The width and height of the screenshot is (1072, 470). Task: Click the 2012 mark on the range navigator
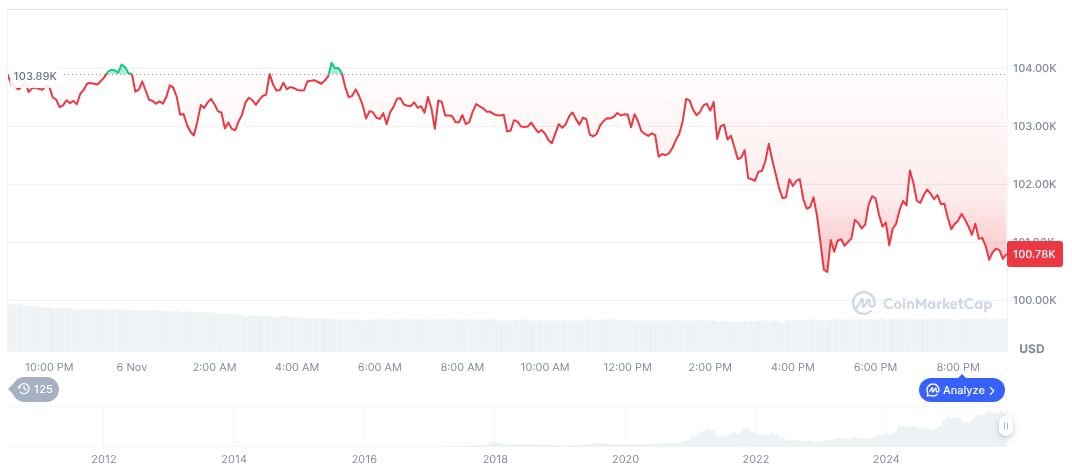point(104,459)
